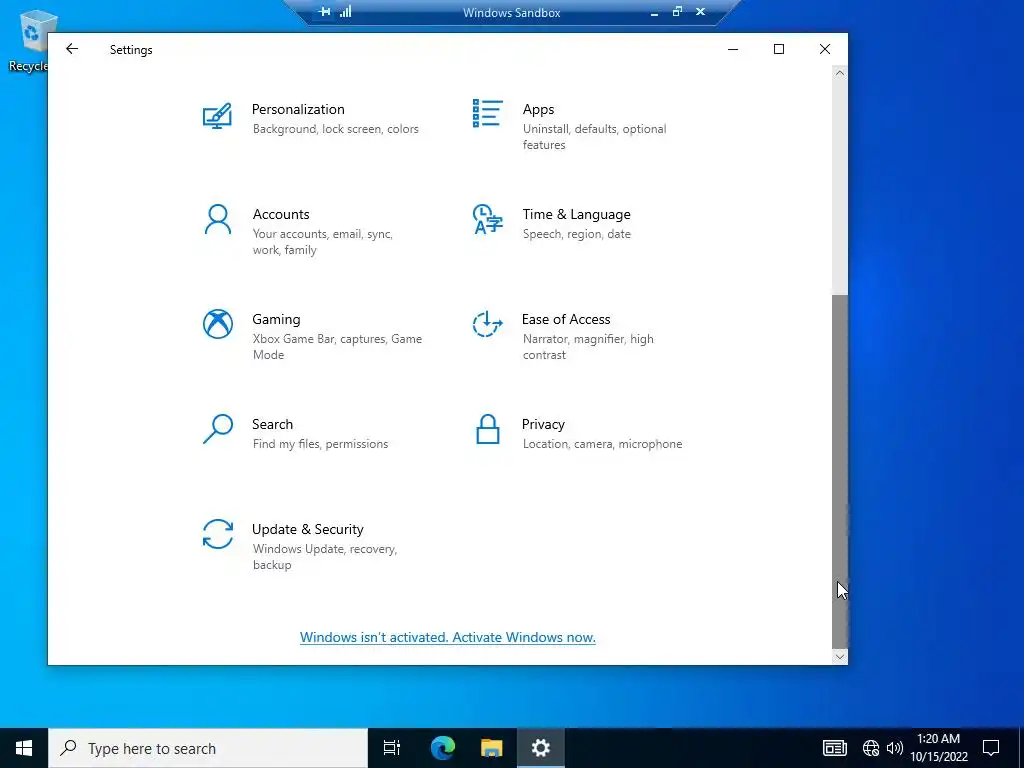This screenshot has height=768, width=1024.
Task: Click the Activate Windows now link
Action: click(x=448, y=637)
